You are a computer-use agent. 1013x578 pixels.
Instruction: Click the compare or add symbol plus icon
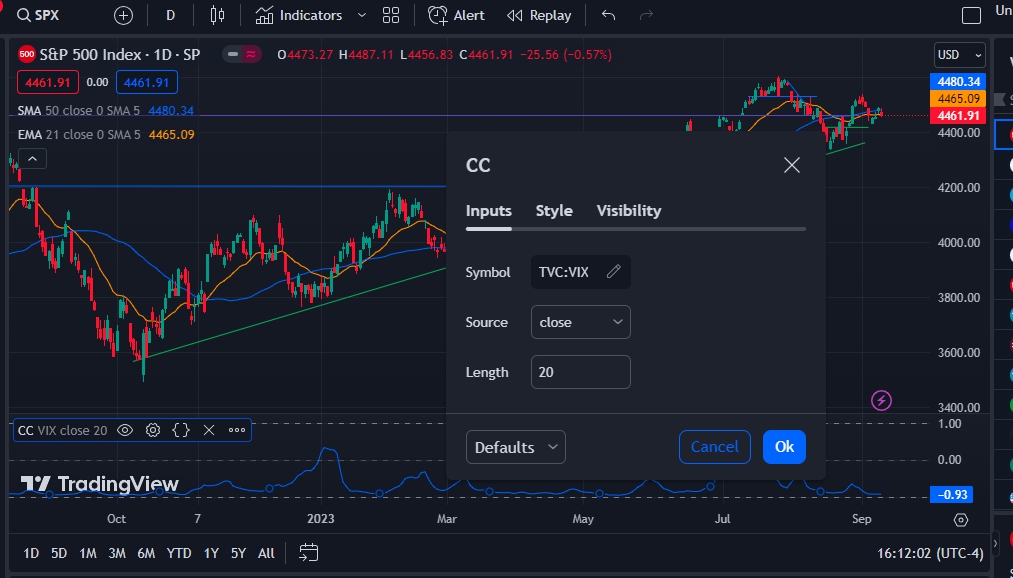[x=123, y=15]
